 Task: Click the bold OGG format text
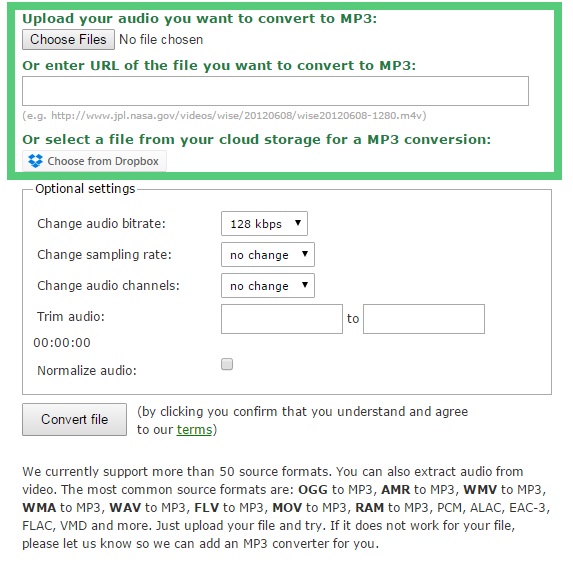(x=313, y=489)
